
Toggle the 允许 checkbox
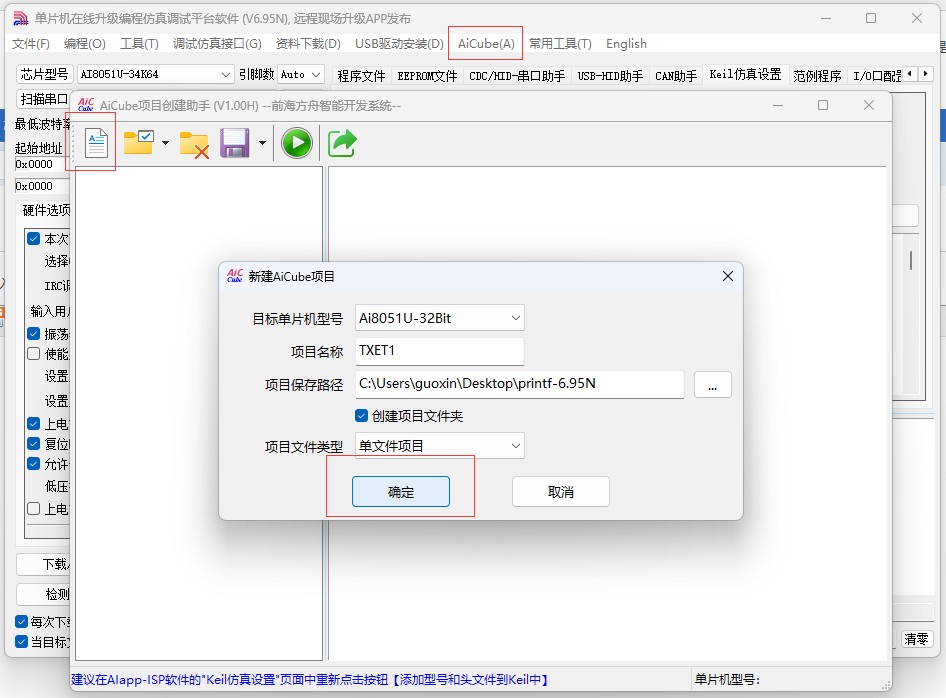[x=34, y=463]
